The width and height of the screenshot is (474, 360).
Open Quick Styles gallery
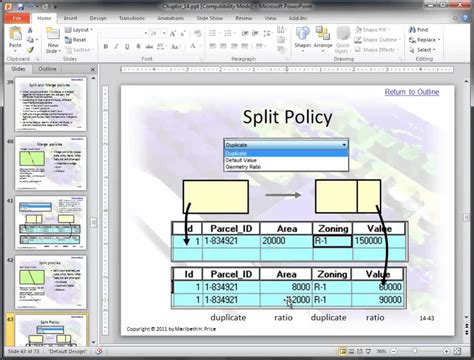coord(342,39)
